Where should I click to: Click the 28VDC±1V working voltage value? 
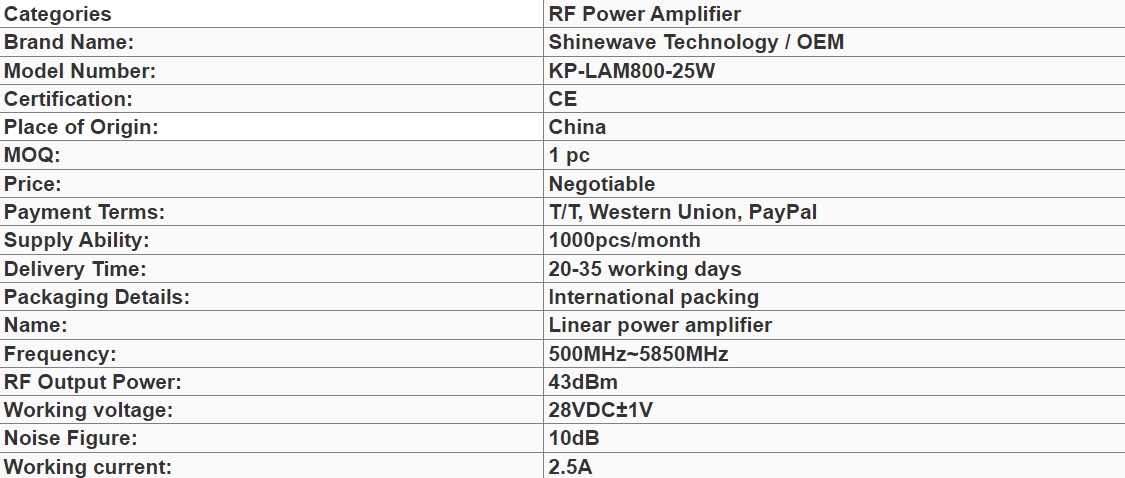(x=601, y=410)
